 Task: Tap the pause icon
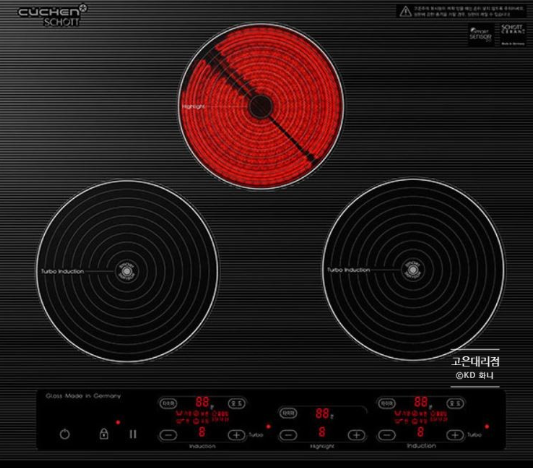(x=133, y=434)
